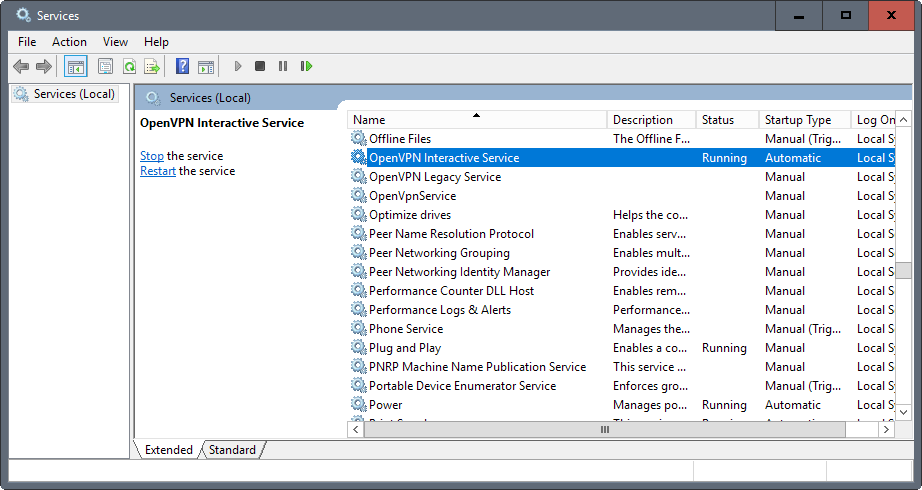922x490 pixels.
Task: Click the Start Service play icon
Action: point(238,66)
